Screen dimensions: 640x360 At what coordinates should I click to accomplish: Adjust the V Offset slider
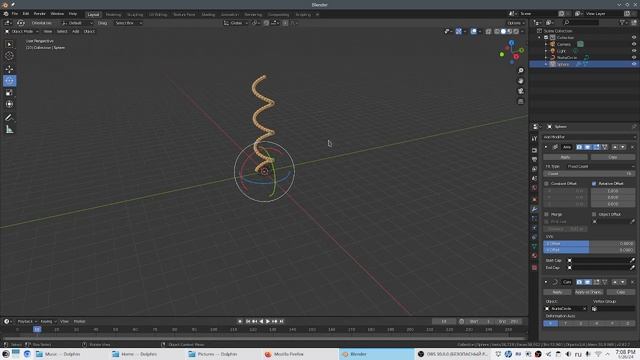coord(589,250)
